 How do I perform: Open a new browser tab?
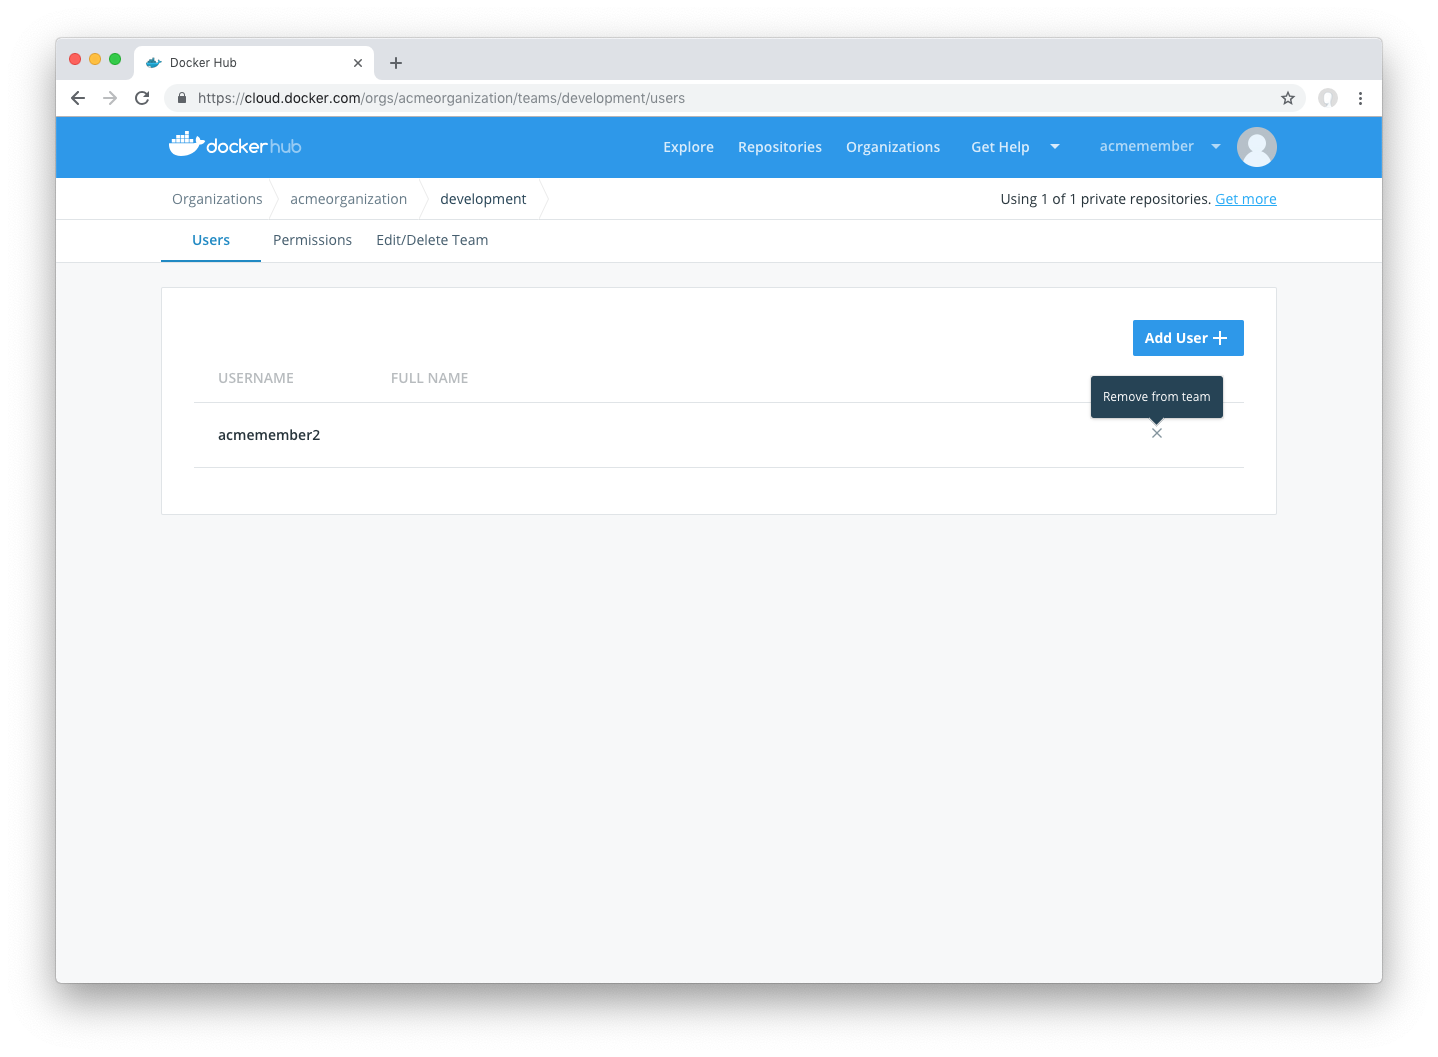pos(396,63)
